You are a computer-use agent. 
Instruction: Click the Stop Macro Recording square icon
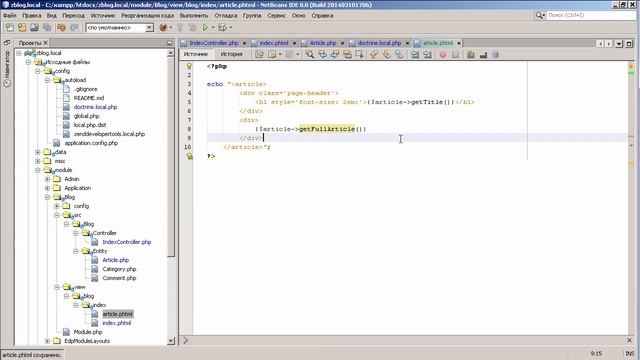[x=456, y=54]
